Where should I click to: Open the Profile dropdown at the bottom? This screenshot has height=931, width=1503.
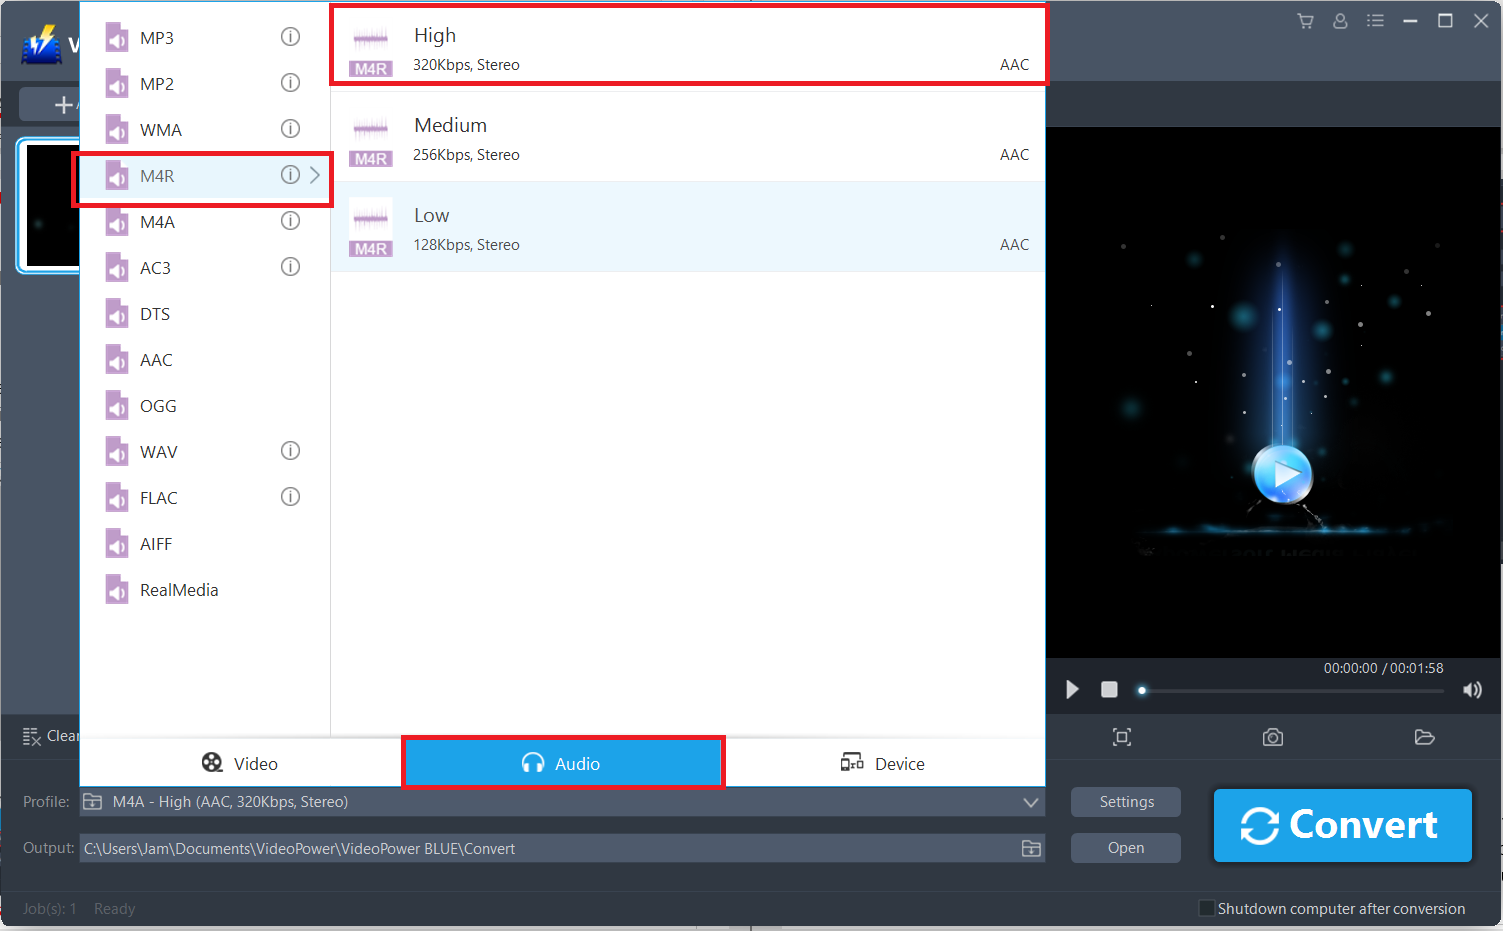(x=1029, y=802)
